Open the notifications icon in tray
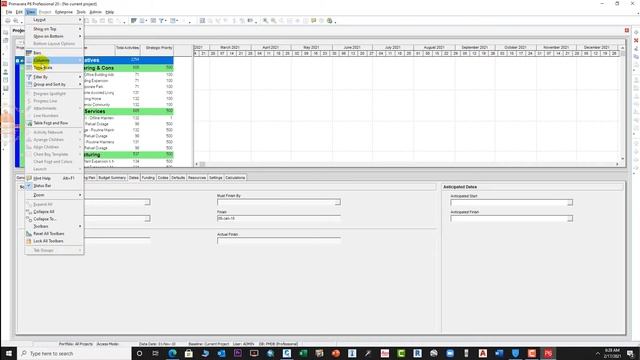Image resolution: width=640 pixels, height=360 pixels. click(631, 353)
